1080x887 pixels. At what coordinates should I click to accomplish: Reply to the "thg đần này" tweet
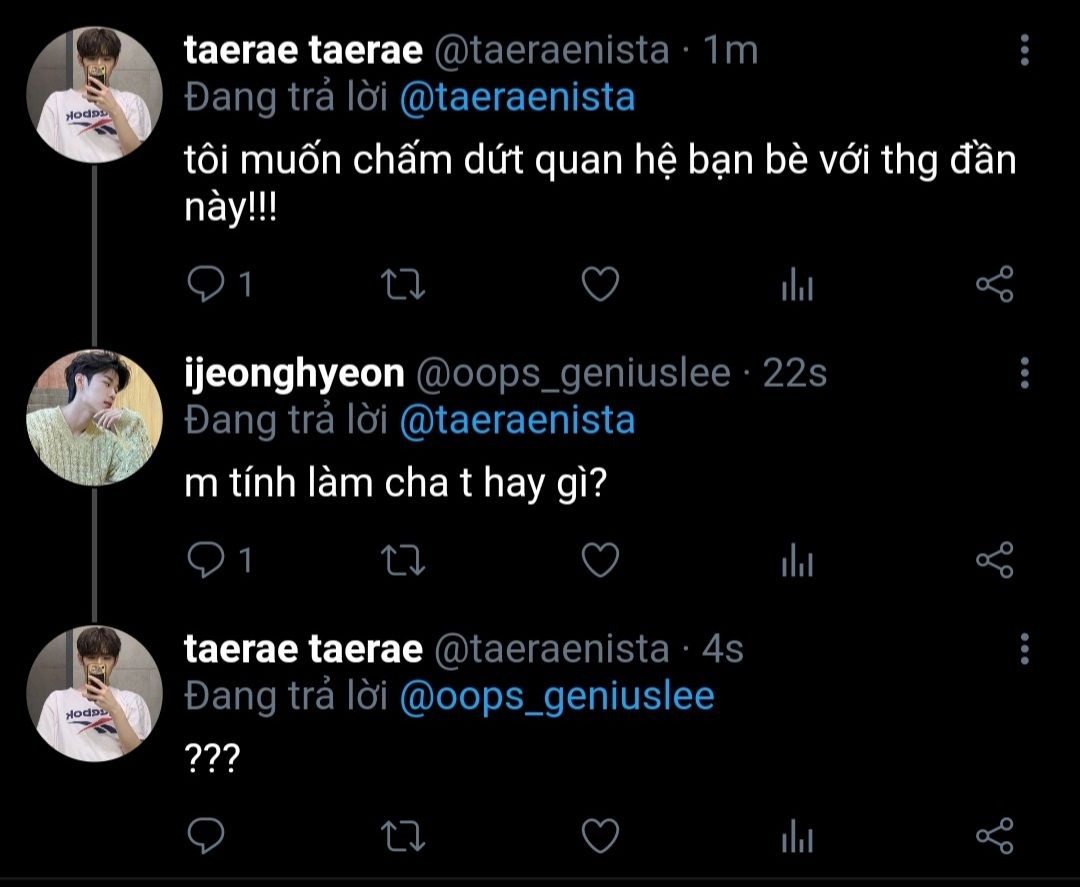[x=207, y=286]
